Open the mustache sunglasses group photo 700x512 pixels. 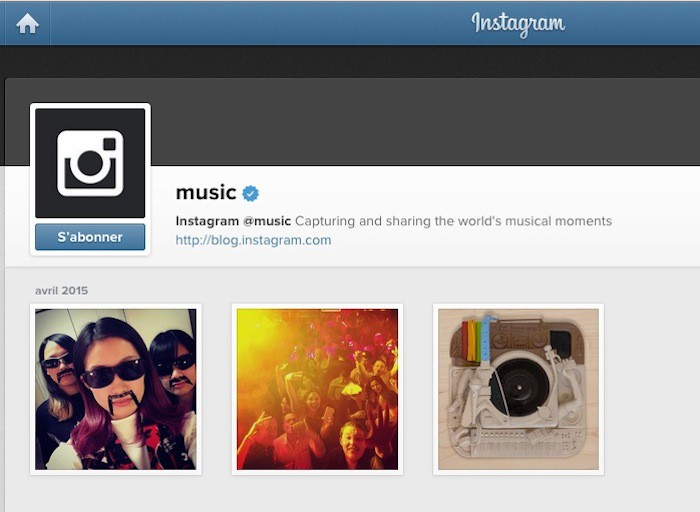116,389
